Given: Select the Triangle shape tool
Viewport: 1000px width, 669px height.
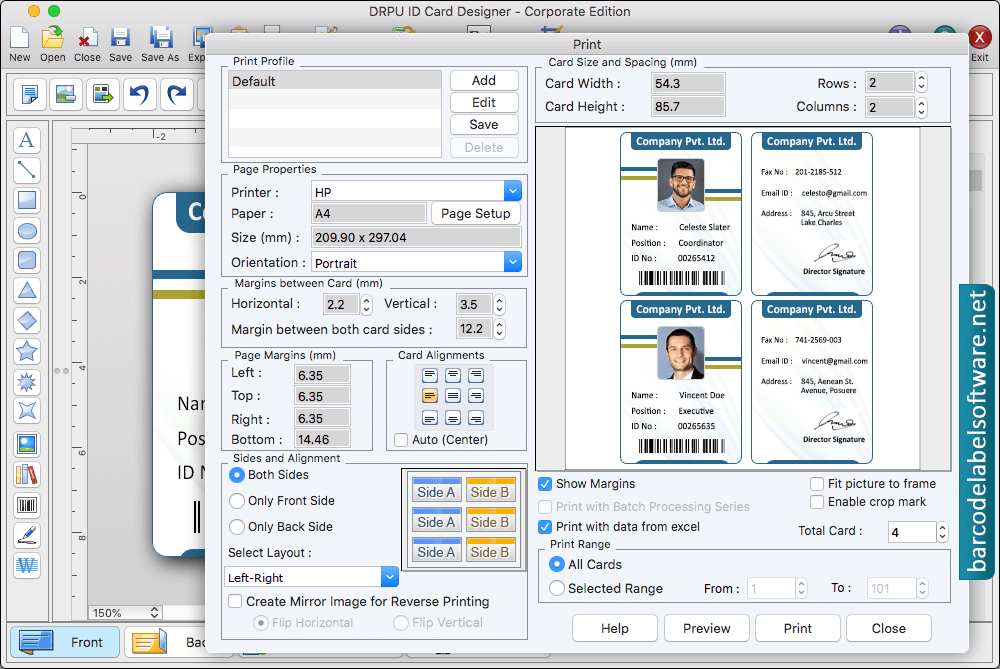Looking at the screenshot, I should (27, 290).
